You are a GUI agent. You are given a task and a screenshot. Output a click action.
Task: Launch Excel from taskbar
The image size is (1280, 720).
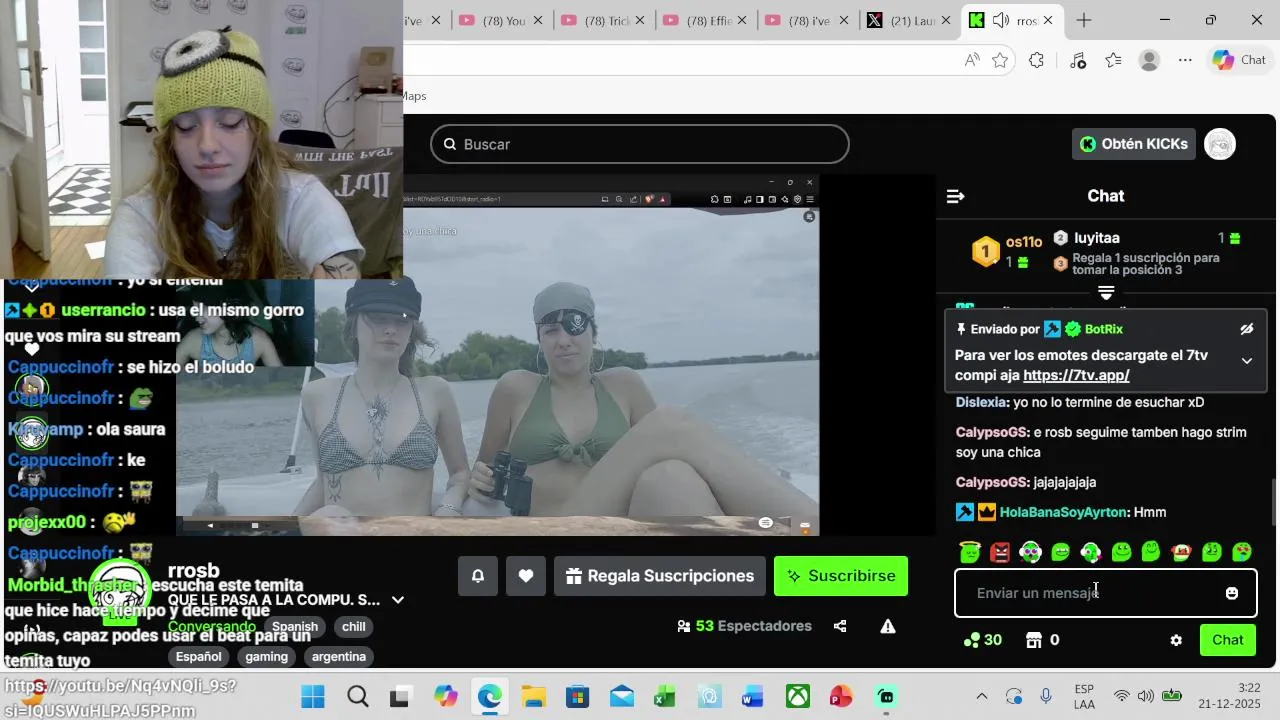point(665,696)
